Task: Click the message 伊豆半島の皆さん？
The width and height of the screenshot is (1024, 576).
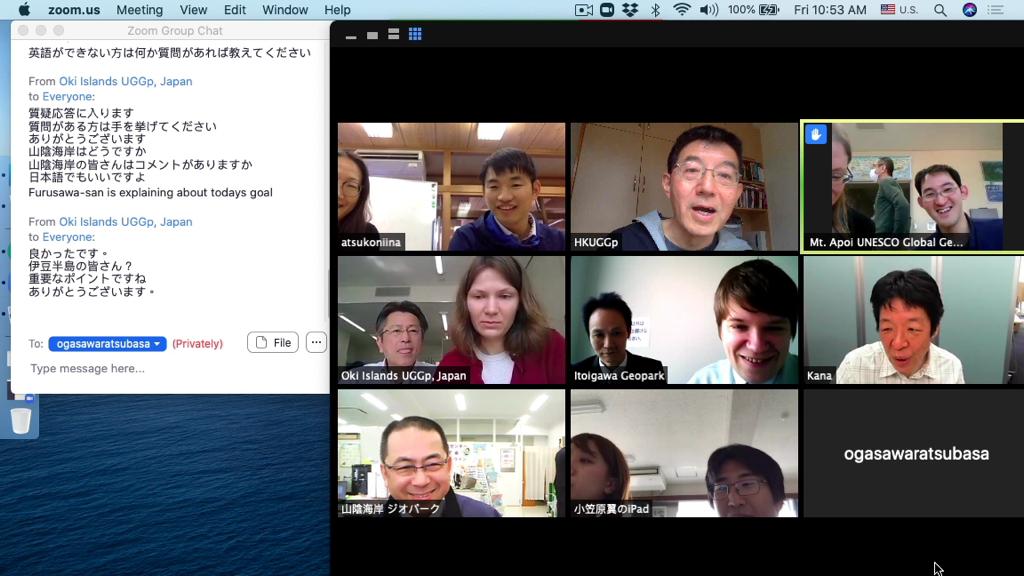Action: coord(80,266)
